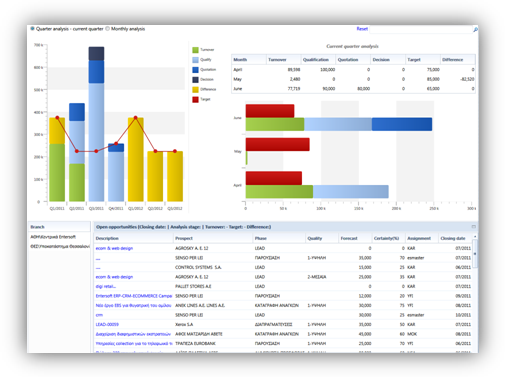Sort opportunities by Quality column
The image size is (505, 377).
coord(322,238)
